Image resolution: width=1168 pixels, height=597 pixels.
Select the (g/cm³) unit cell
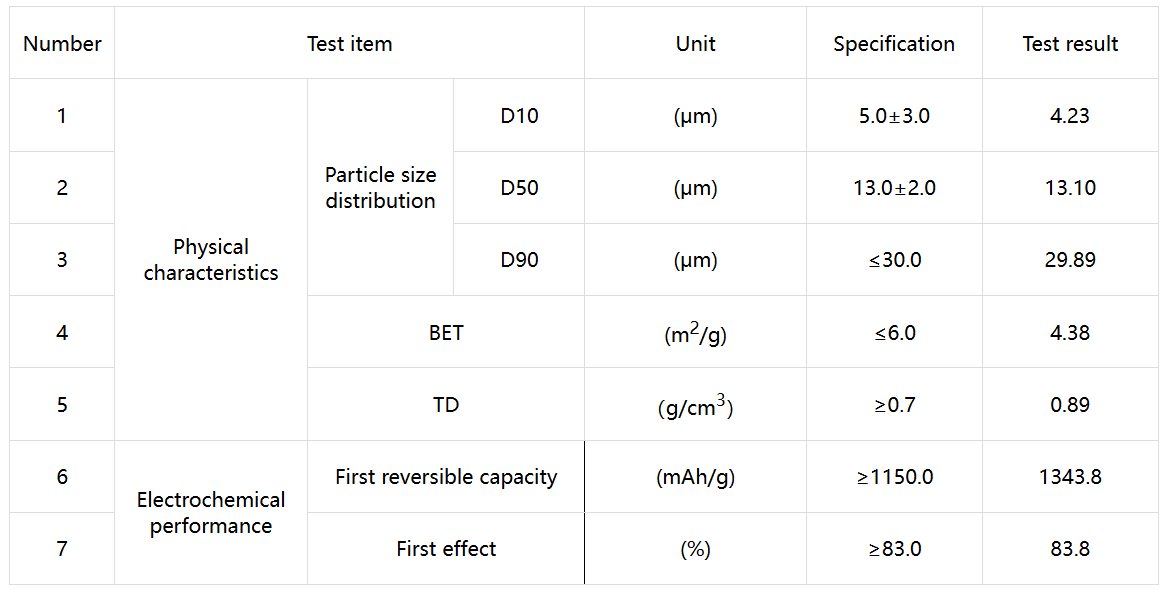(x=695, y=406)
